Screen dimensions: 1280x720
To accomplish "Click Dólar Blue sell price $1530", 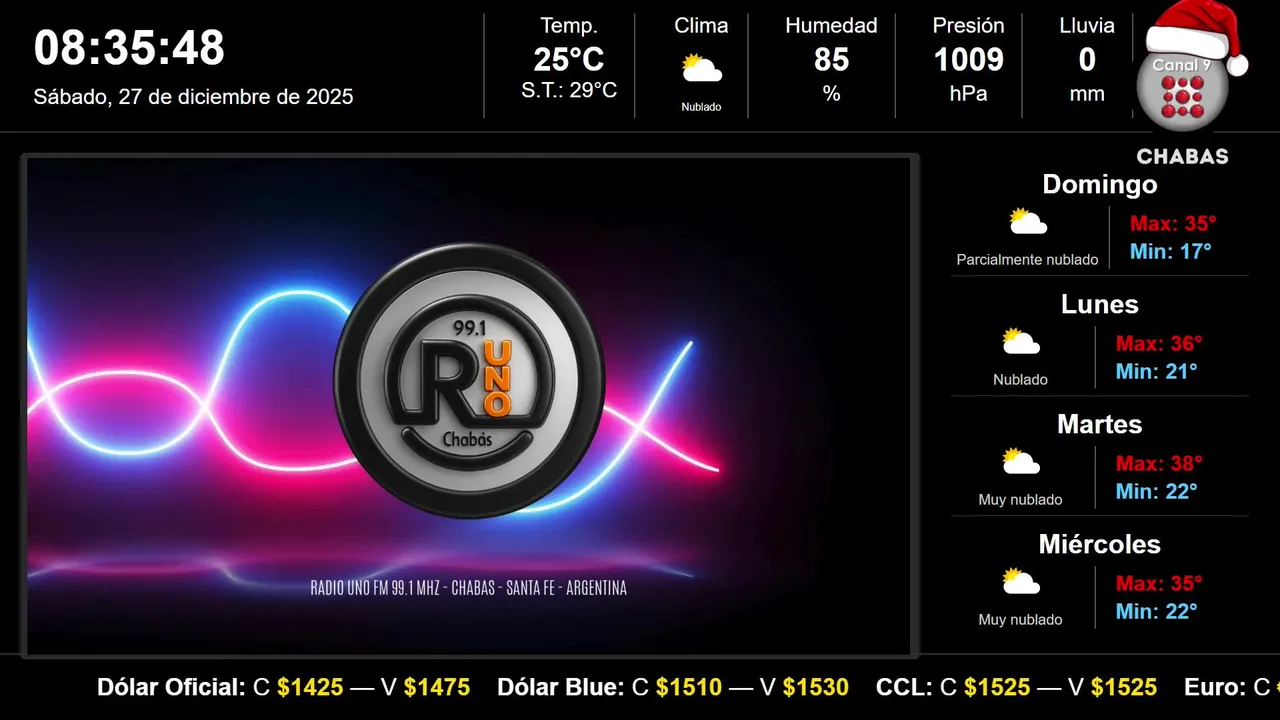I will click(816, 687).
